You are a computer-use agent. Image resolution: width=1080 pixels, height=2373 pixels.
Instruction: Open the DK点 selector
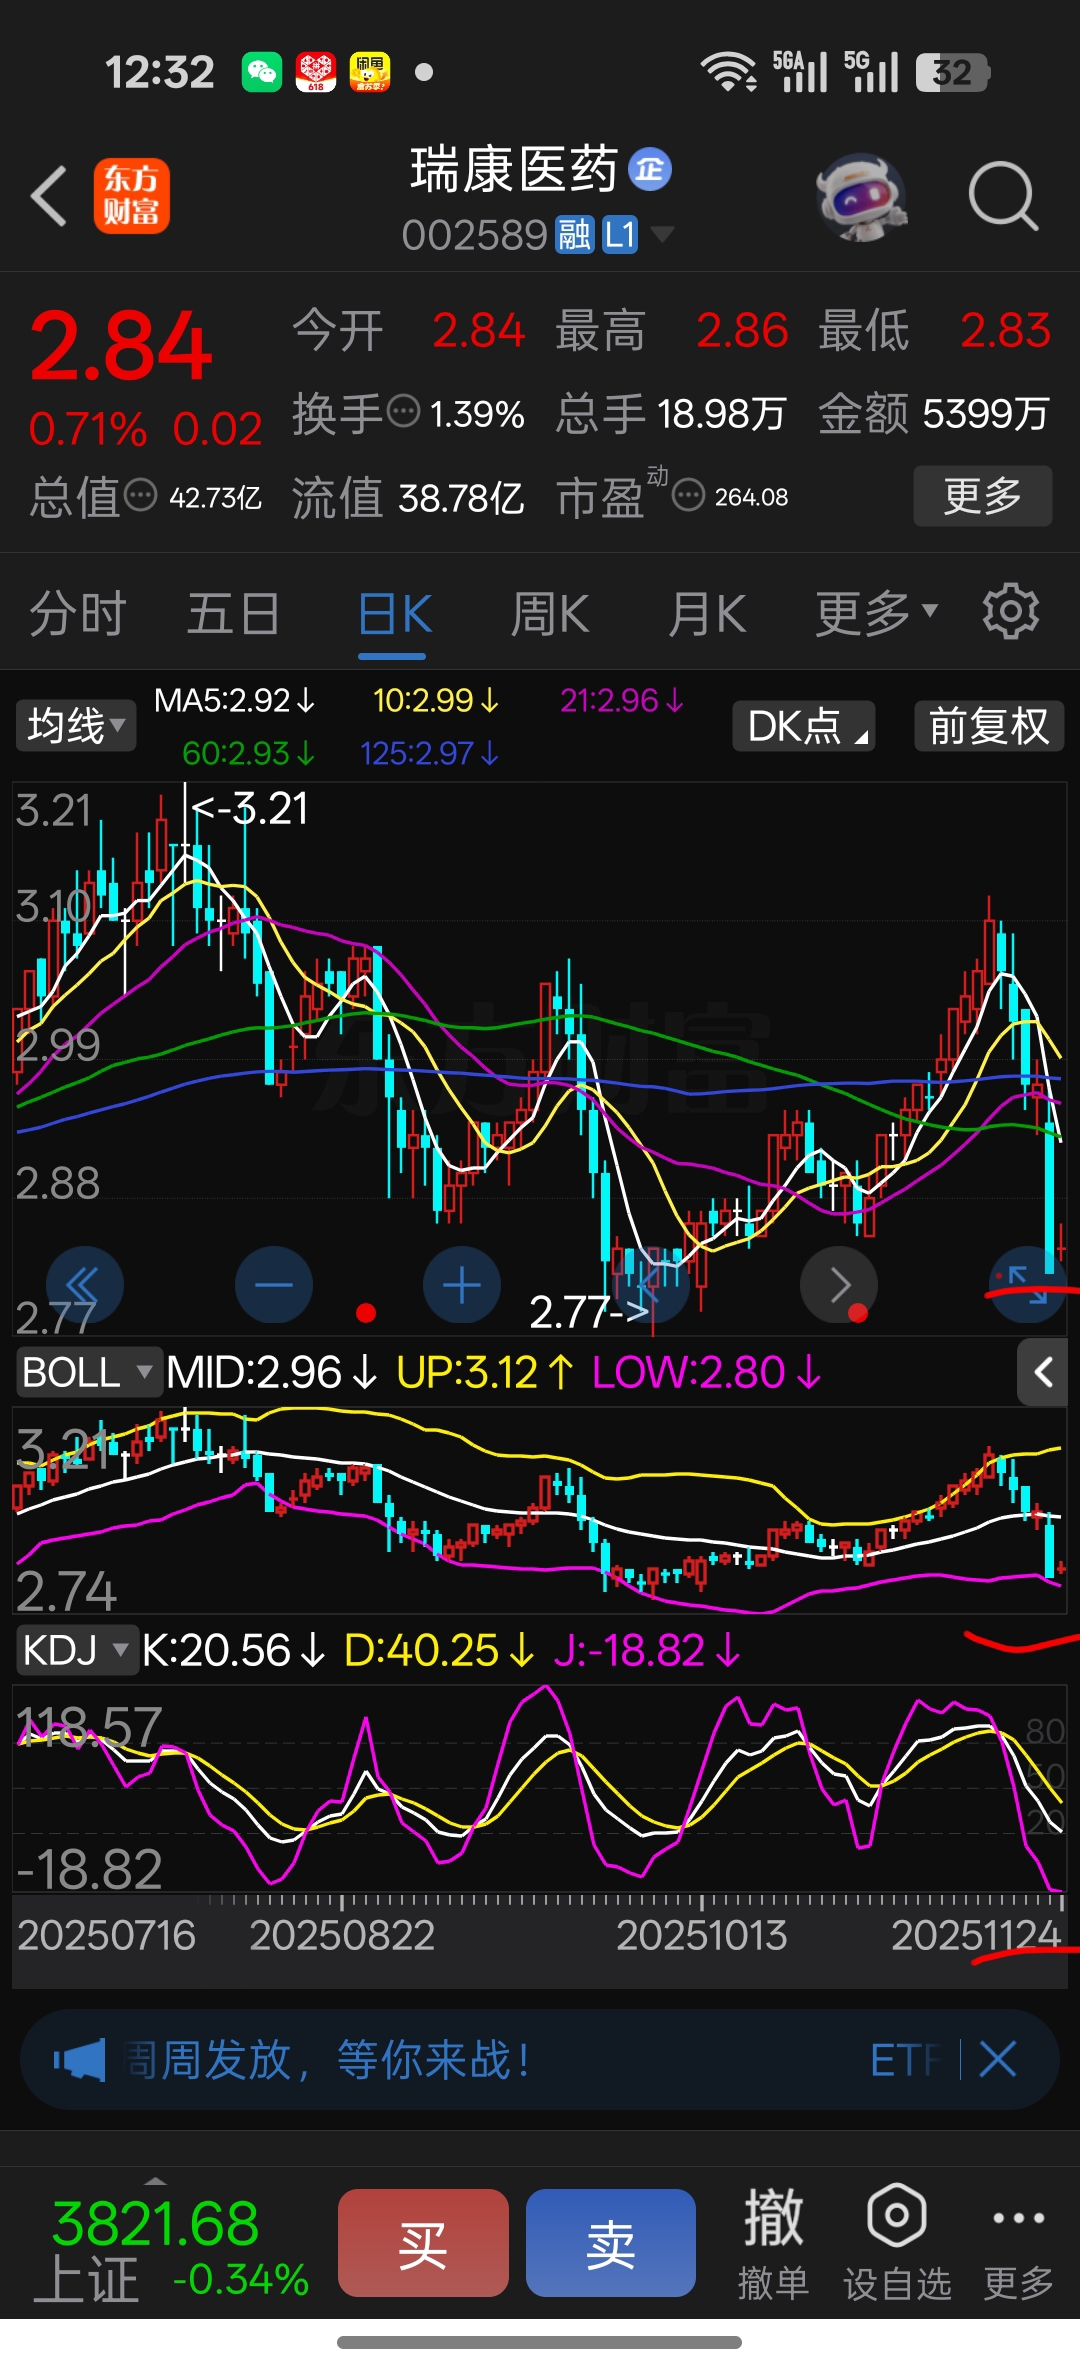click(x=804, y=725)
